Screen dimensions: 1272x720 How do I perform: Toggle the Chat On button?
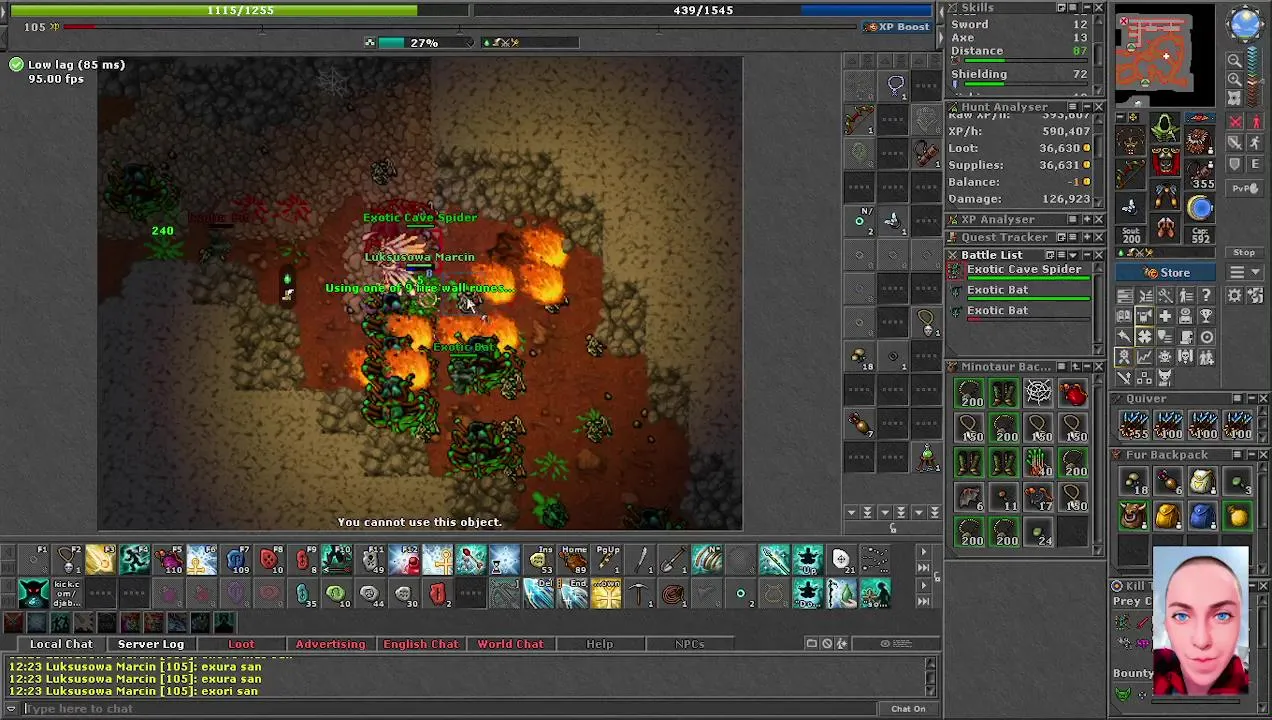(908, 709)
